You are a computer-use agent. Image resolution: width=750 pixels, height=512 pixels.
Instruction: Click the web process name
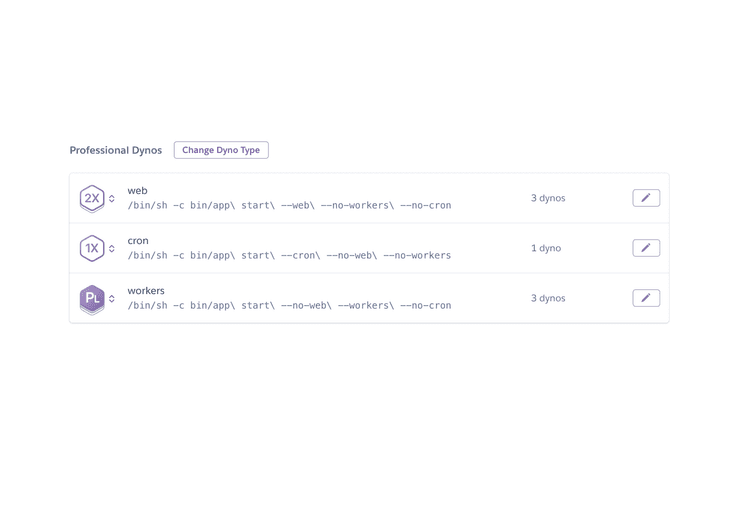click(137, 190)
